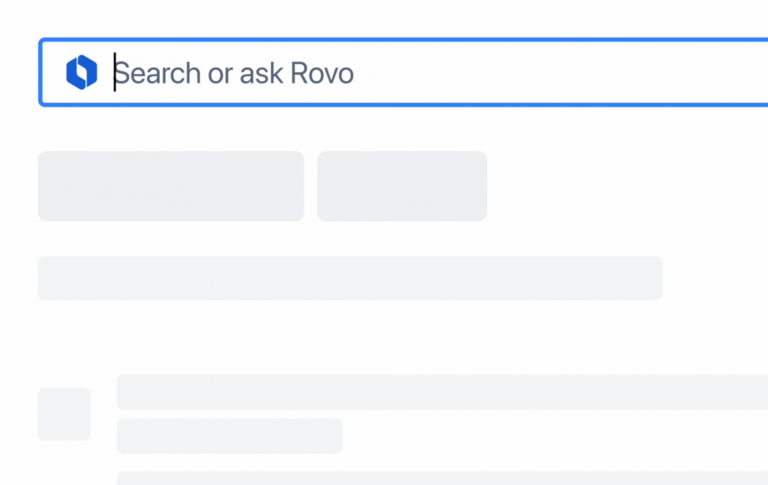This screenshot has width=768, height=485.
Task: Click the word ask in search placeholder
Action: 261,73
